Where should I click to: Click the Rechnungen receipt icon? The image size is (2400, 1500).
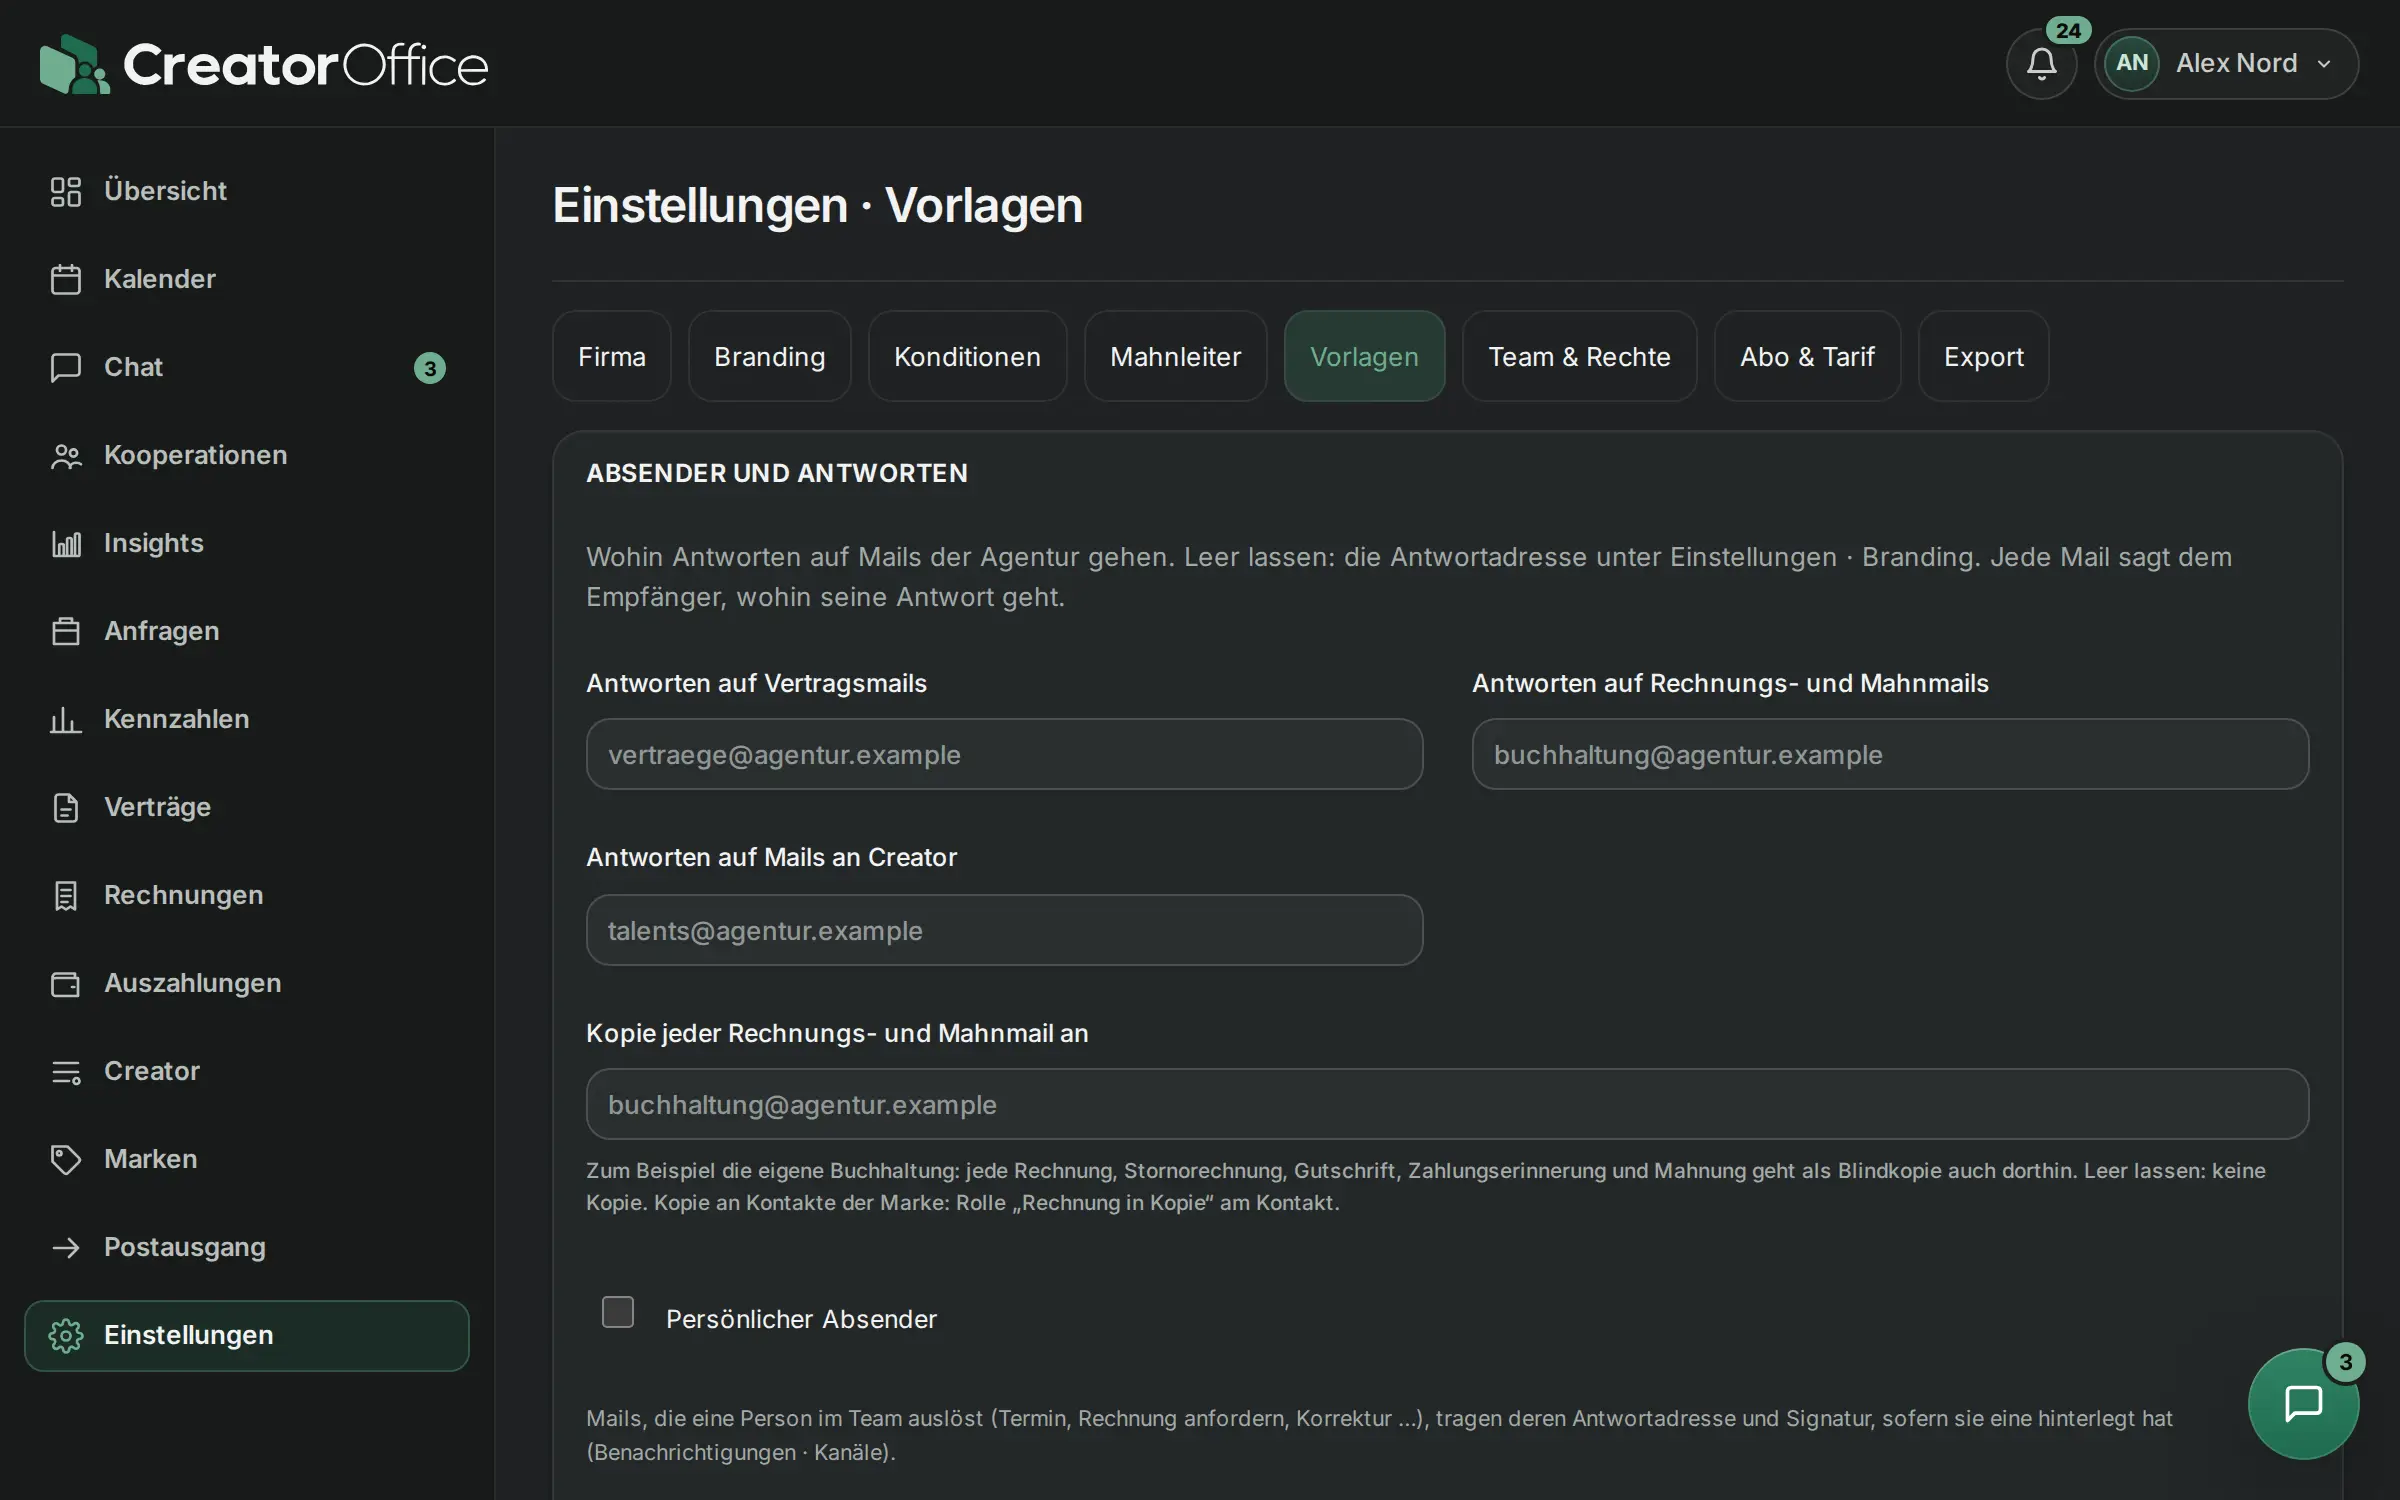[x=66, y=895]
